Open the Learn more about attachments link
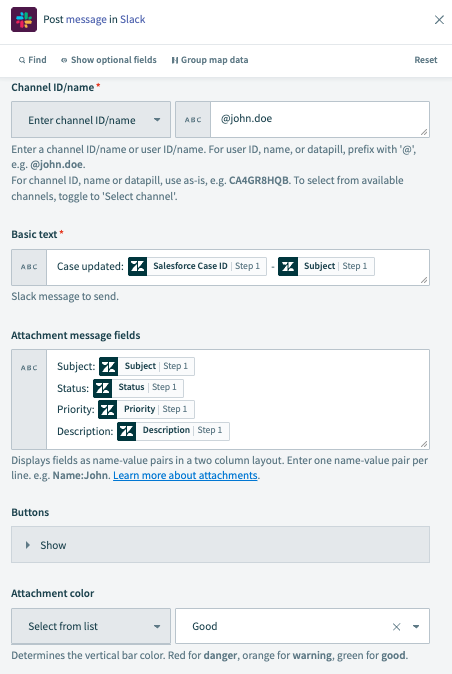This screenshot has height=674, width=452. [x=185, y=475]
